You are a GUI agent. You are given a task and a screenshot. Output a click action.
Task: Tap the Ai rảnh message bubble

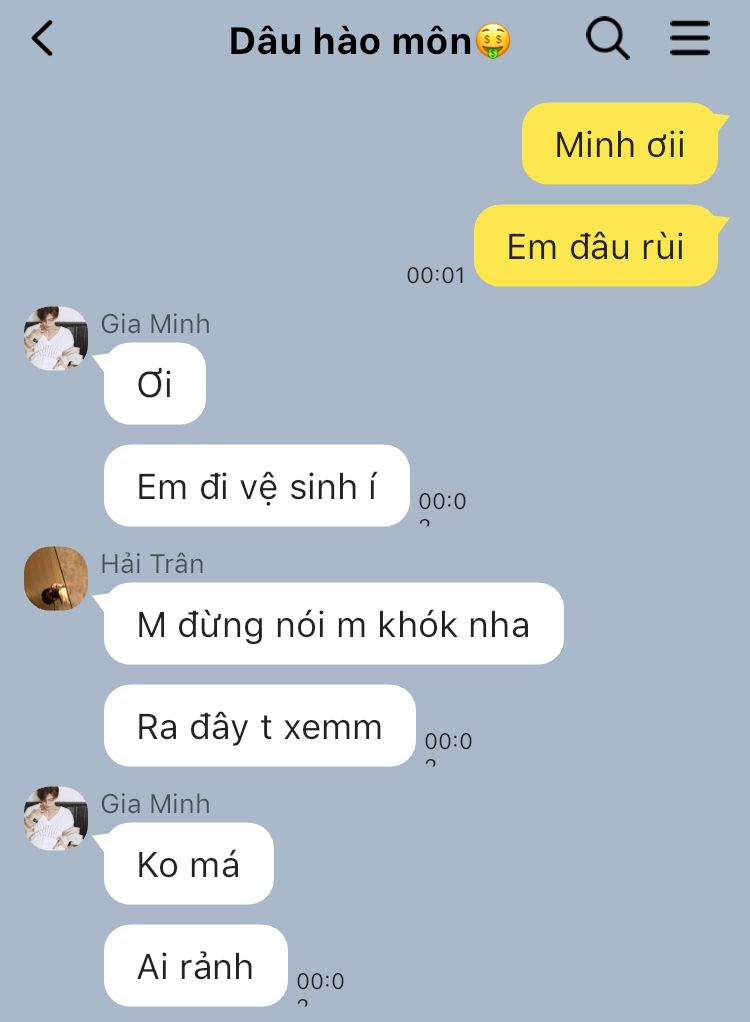[195, 965]
